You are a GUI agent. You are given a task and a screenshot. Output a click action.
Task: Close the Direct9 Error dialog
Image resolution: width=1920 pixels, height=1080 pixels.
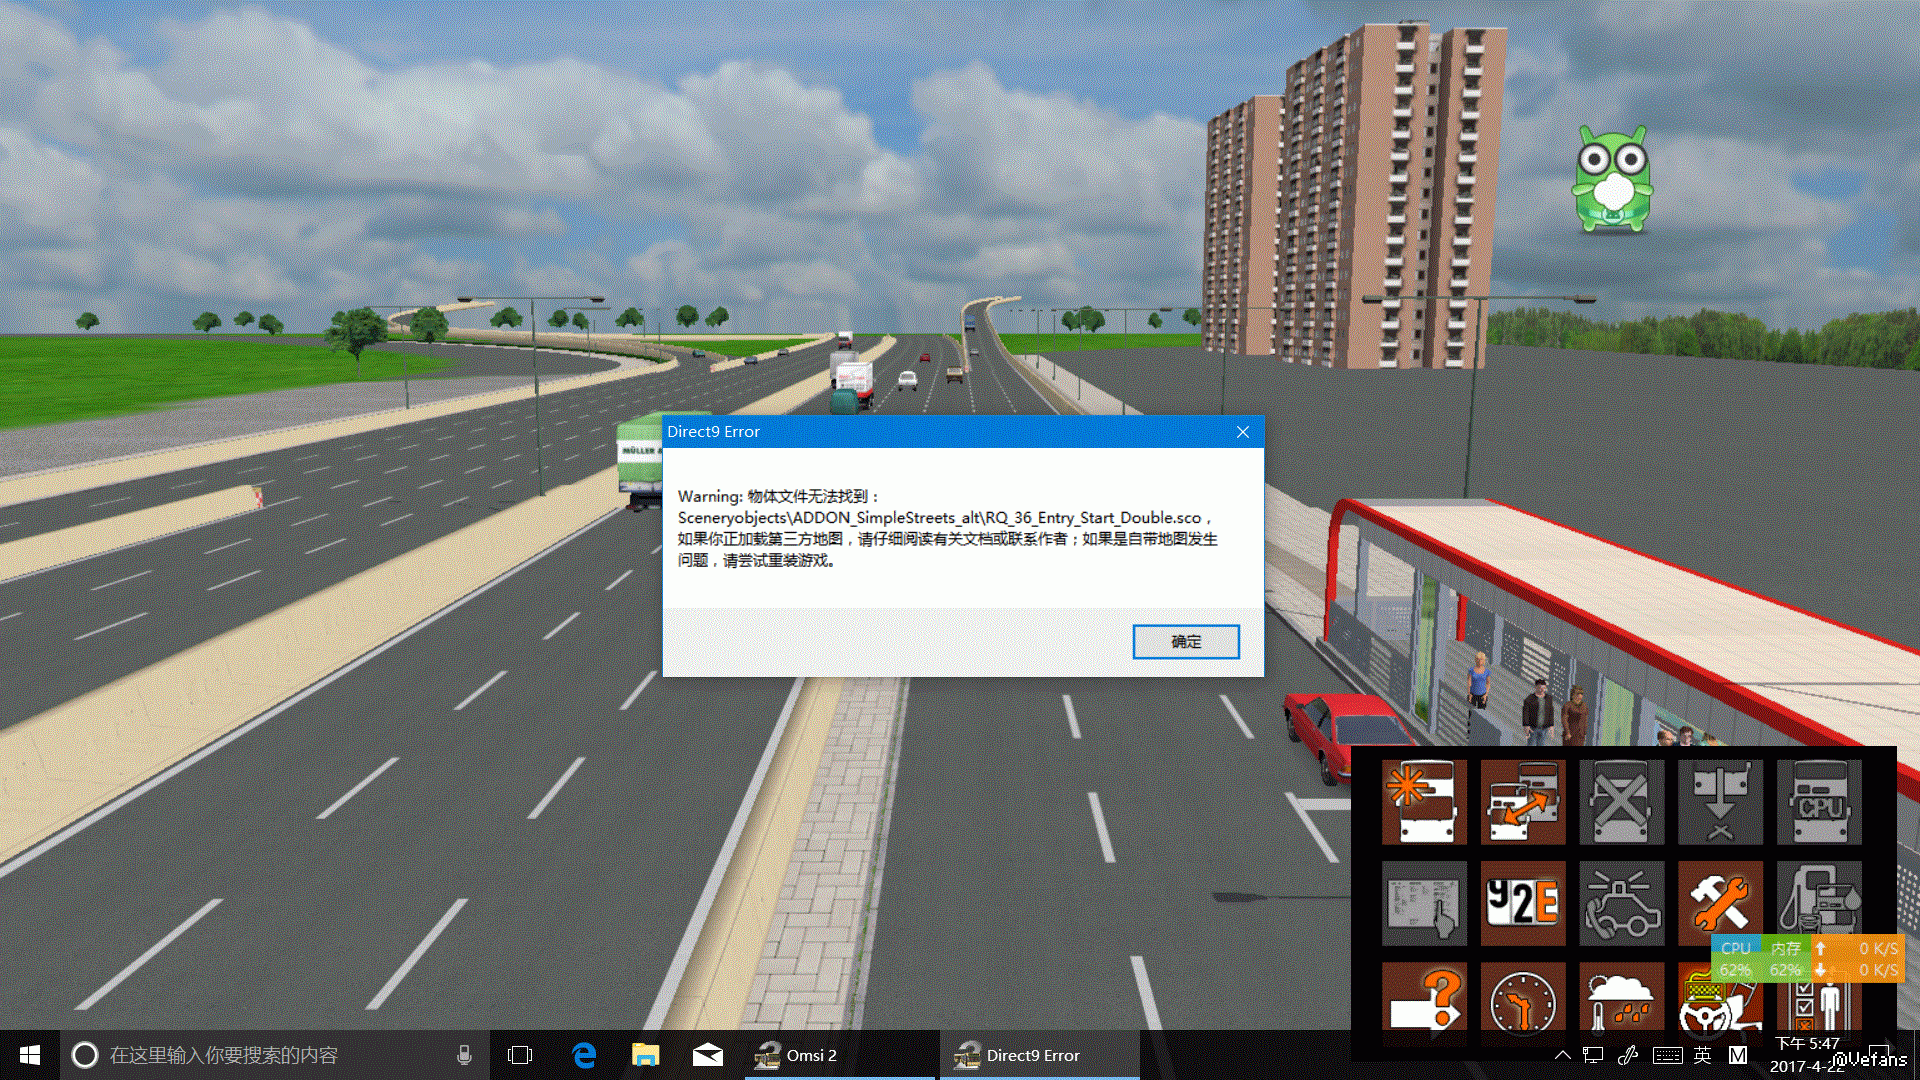pyautogui.click(x=1242, y=432)
